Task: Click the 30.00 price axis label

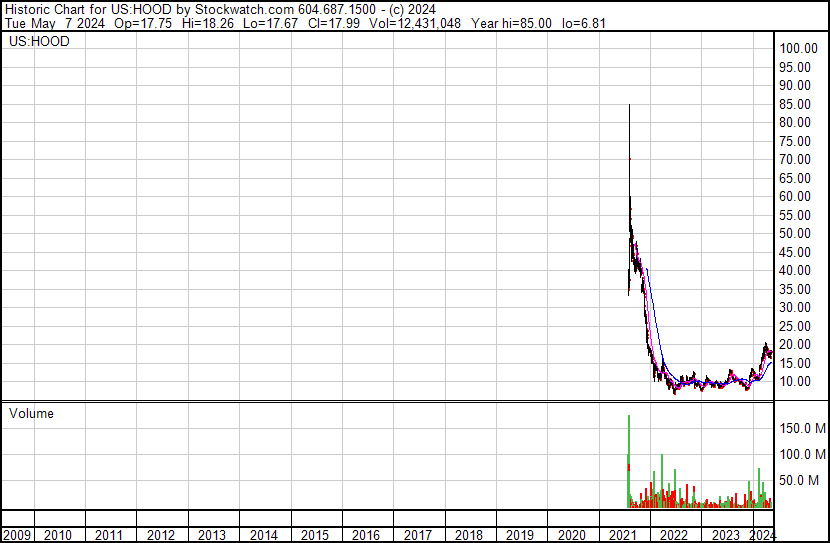Action: click(x=795, y=307)
